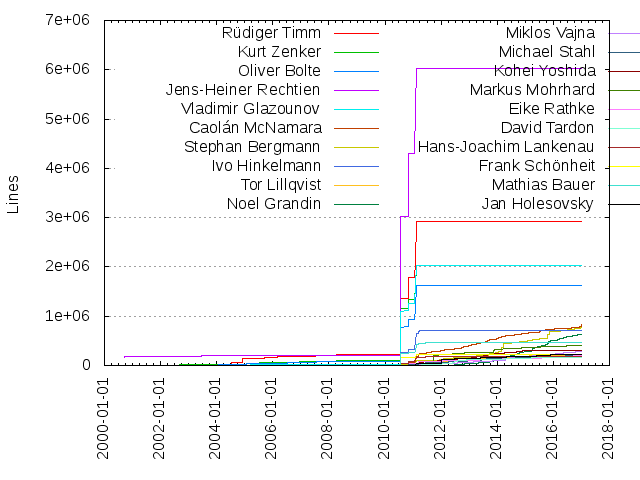
Task: Select the Ivo Hinkelmann legend entry
Action: pyautogui.click(x=266, y=166)
